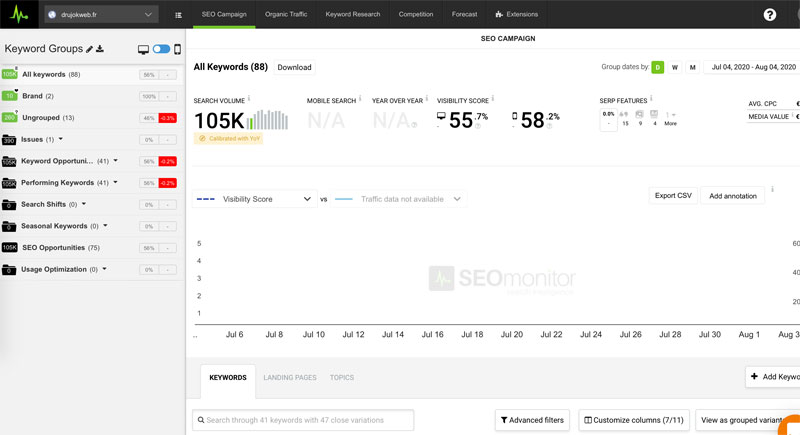Image resolution: width=800 pixels, height=435 pixels.
Task: Click the Usage Optimization folder icon
Action: click(9, 270)
